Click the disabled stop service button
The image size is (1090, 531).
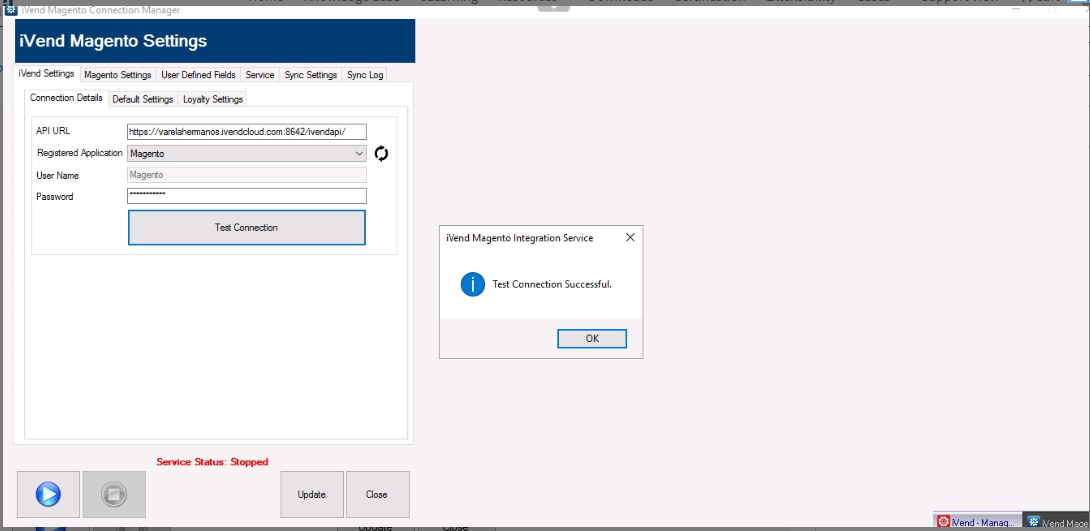click(114, 494)
